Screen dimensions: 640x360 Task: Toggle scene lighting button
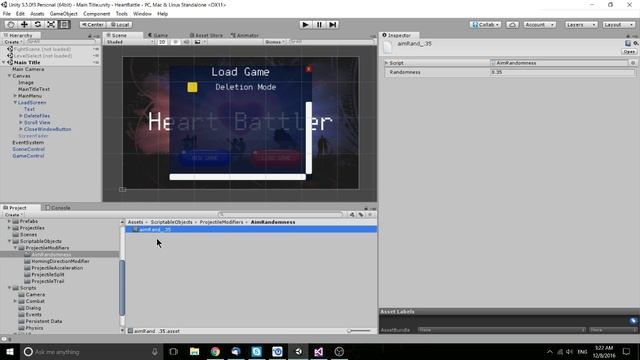click(176, 42)
